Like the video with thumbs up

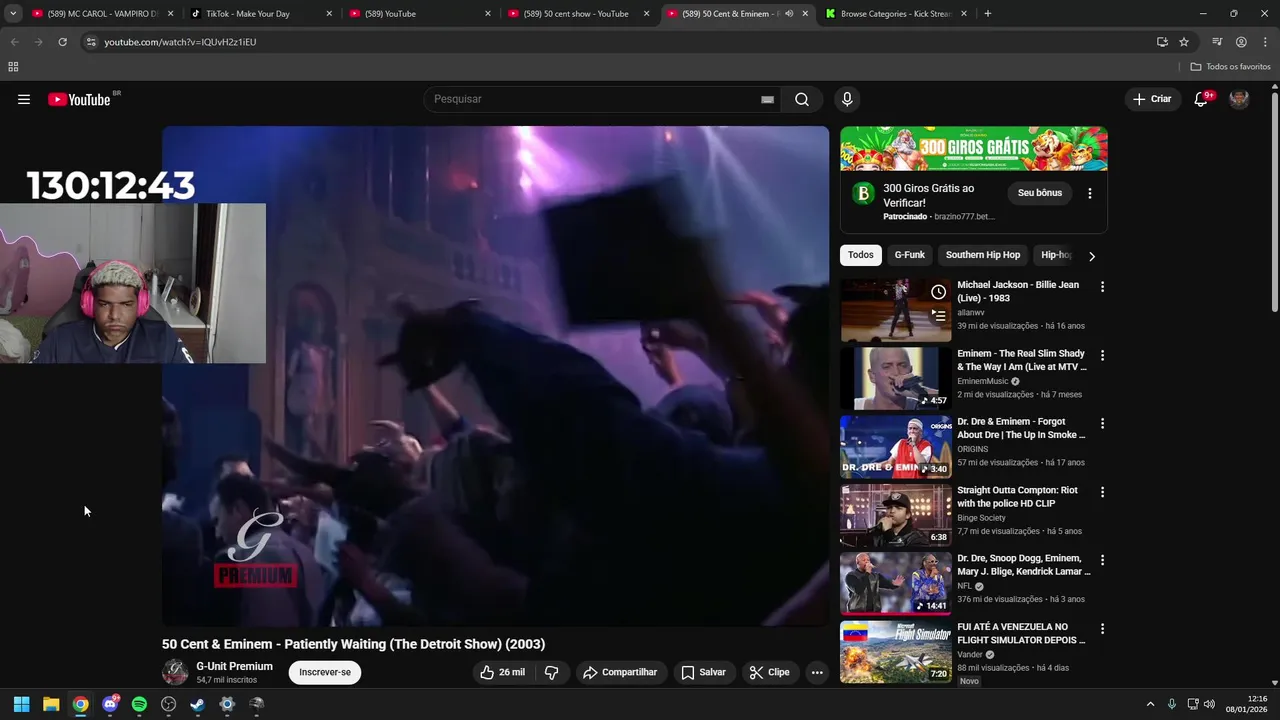coord(502,672)
